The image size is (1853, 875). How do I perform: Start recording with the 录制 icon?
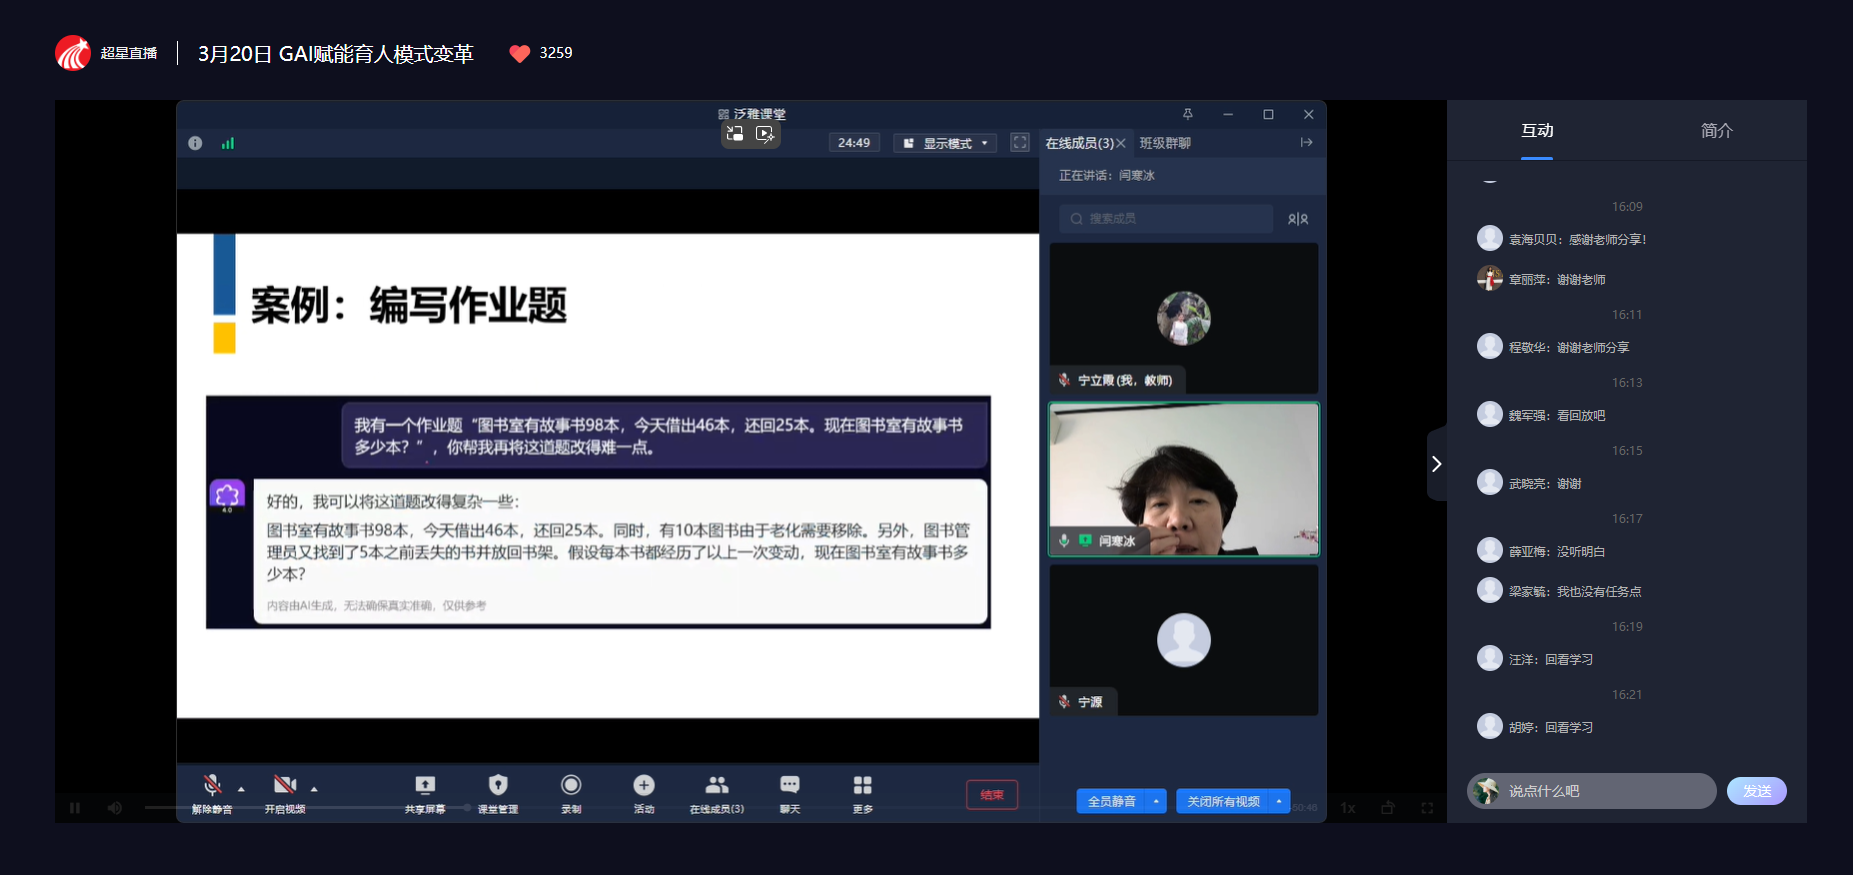[x=571, y=786]
